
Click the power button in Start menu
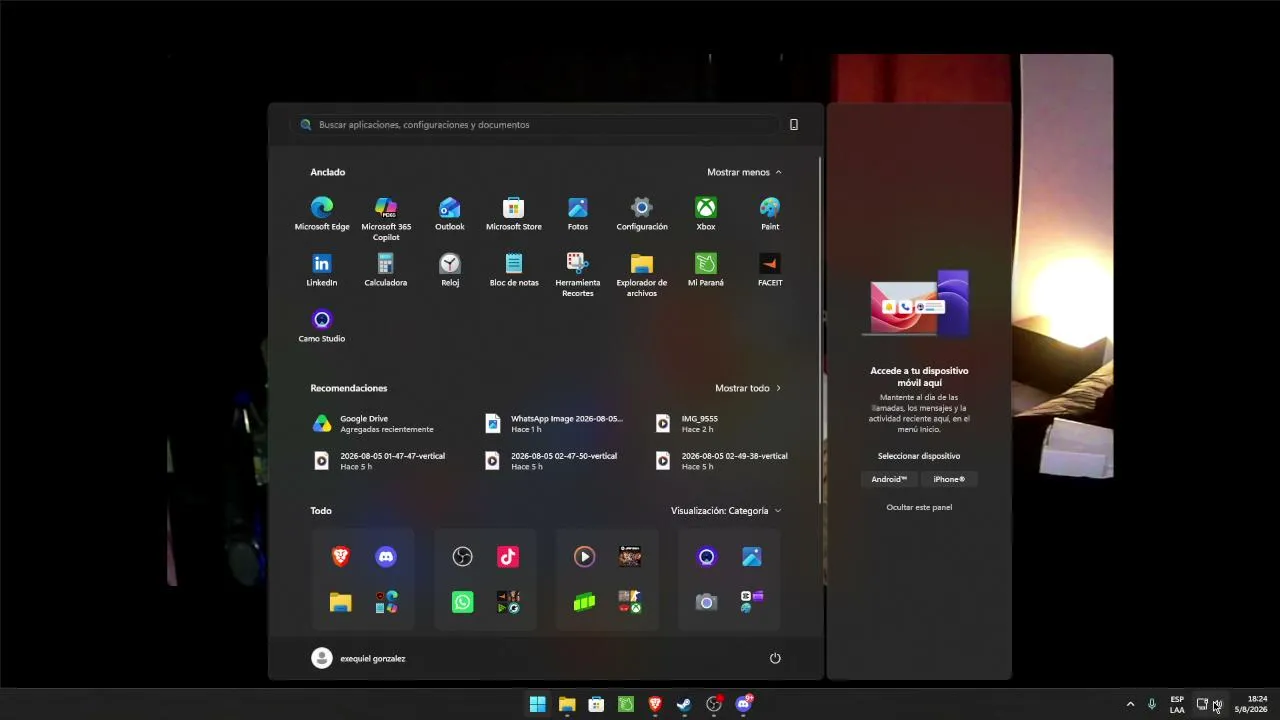pyautogui.click(x=775, y=658)
